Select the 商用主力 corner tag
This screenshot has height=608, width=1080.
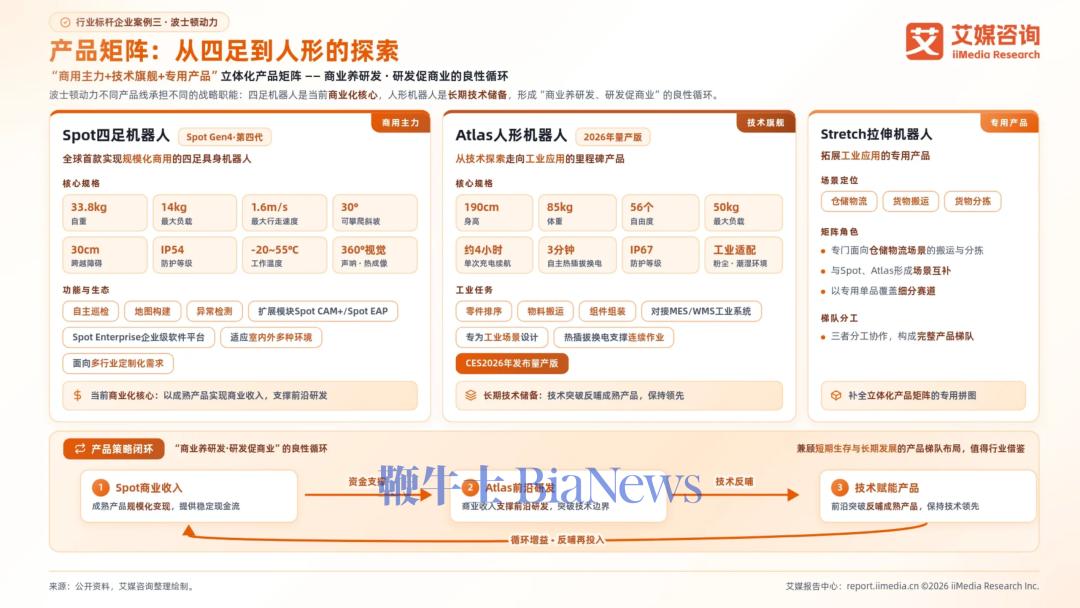click(400, 122)
